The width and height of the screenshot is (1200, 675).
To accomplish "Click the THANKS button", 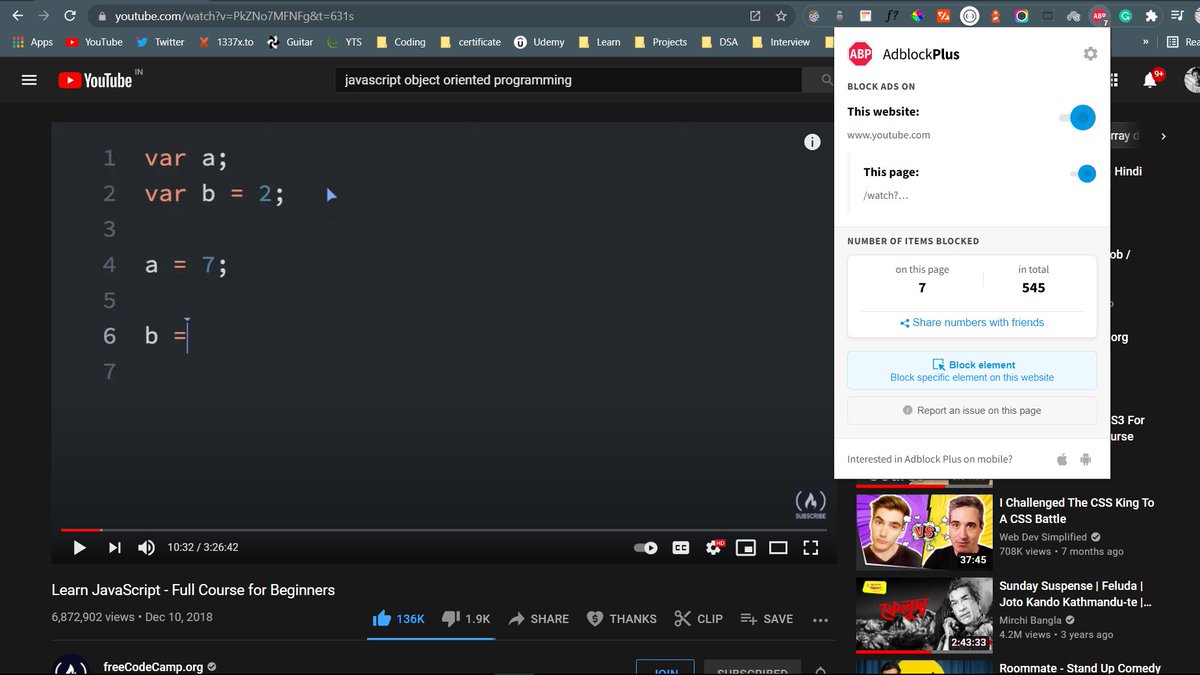I will [621, 619].
